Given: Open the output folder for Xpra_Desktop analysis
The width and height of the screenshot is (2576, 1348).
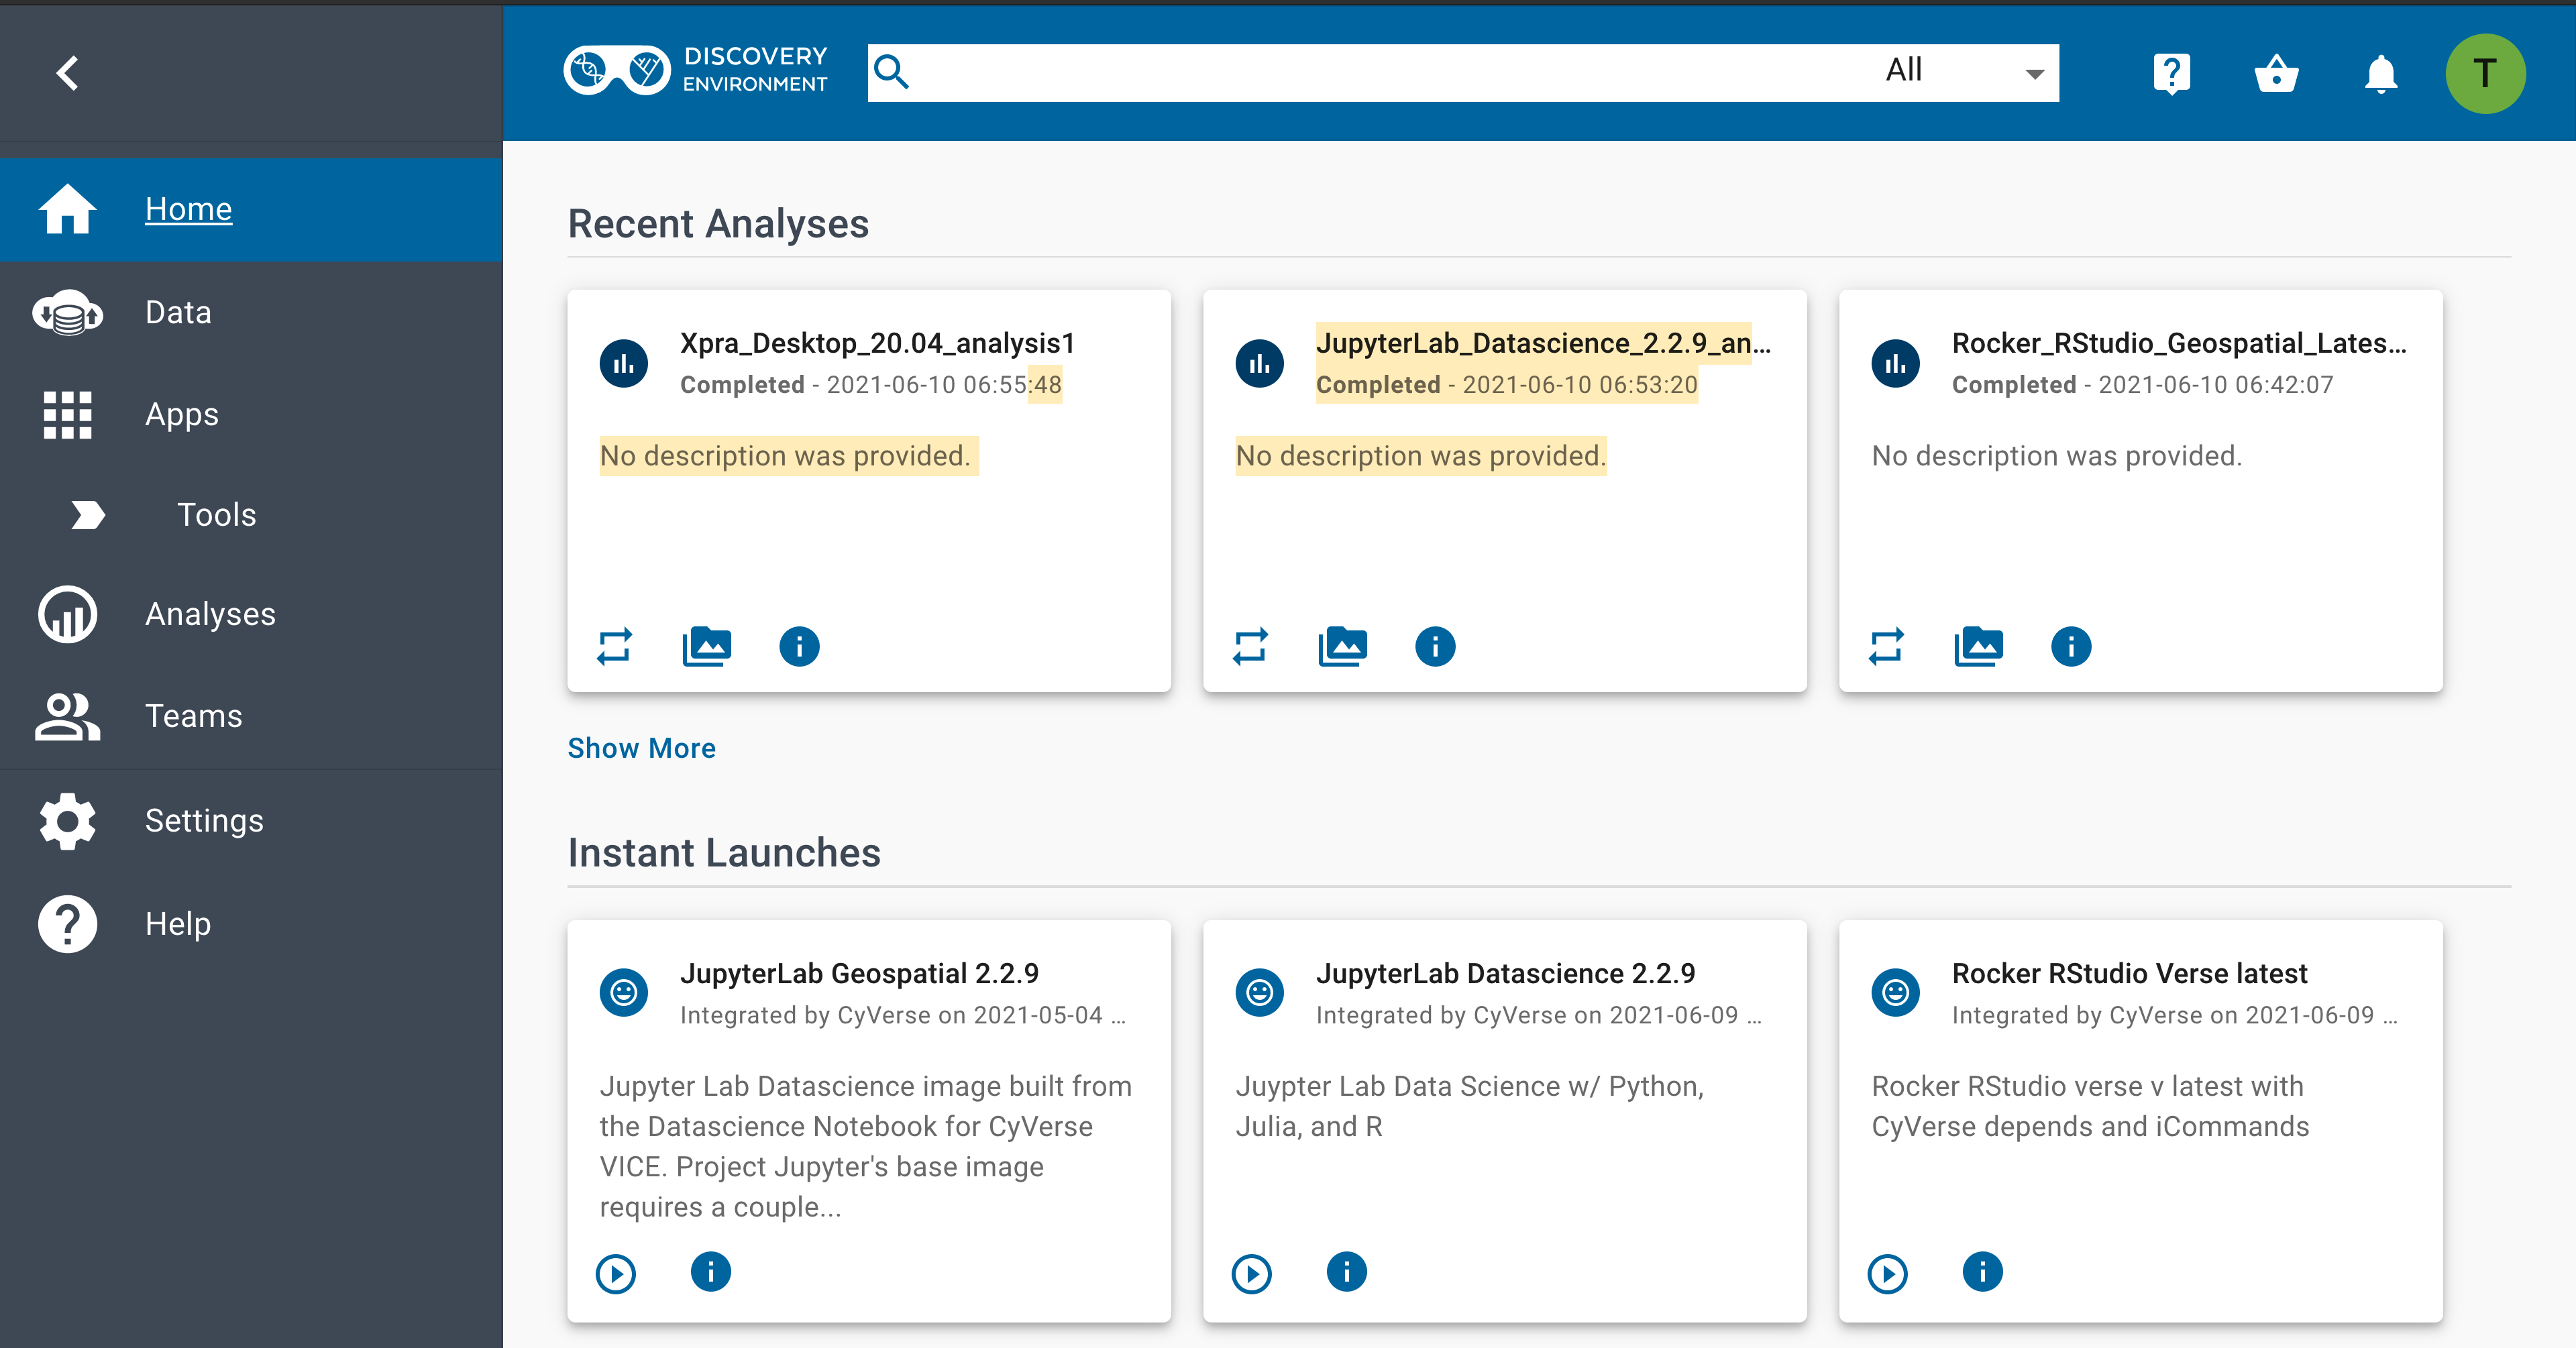Looking at the screenshot, I should tap(707, 646).
